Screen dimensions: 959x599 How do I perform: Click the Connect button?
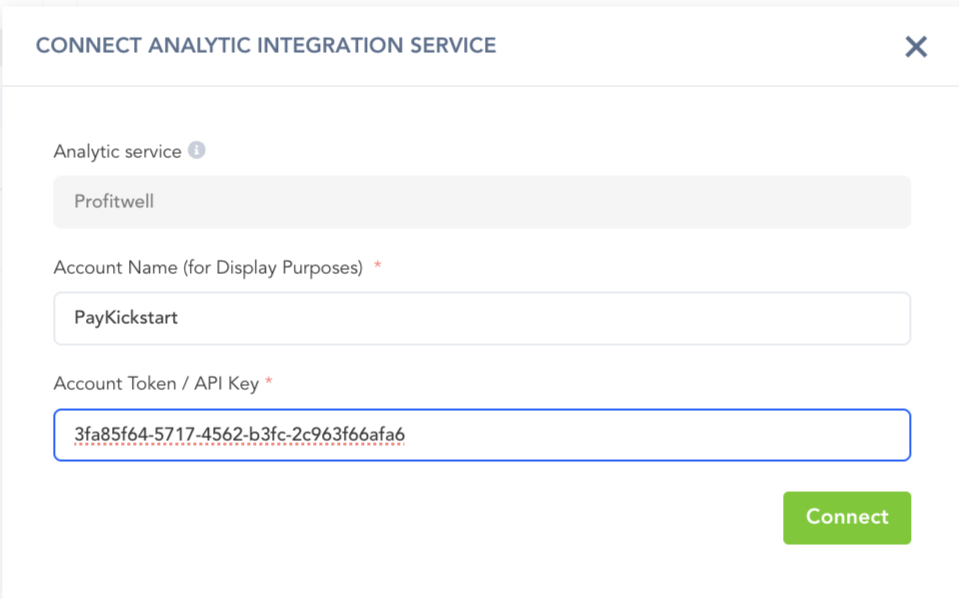click(846, 517)
